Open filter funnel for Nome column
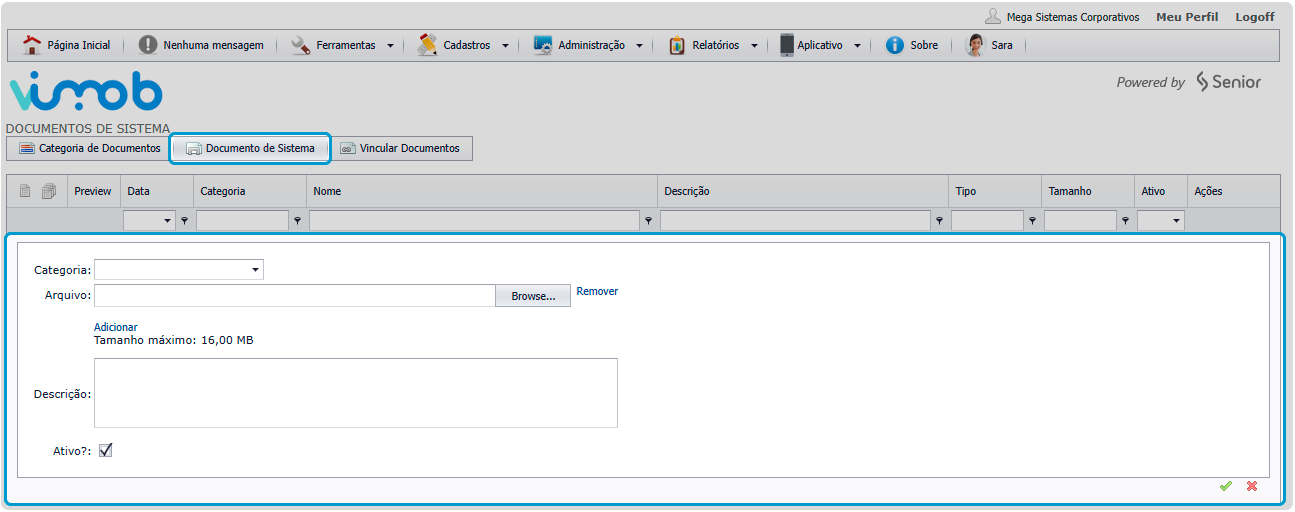1295x512 pixels. (x=648, y=221)
